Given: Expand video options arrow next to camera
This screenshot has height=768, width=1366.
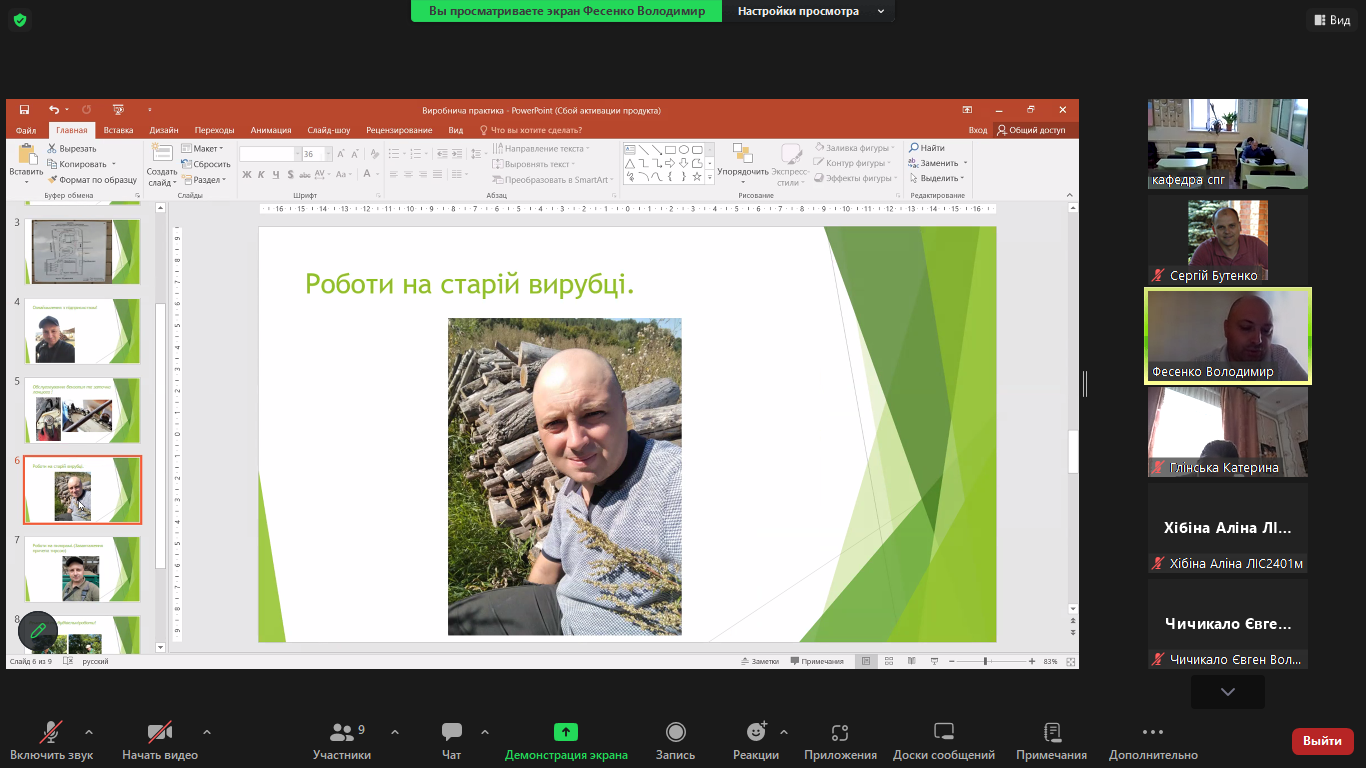Looking at the screenshot, I should pos(207,731).
